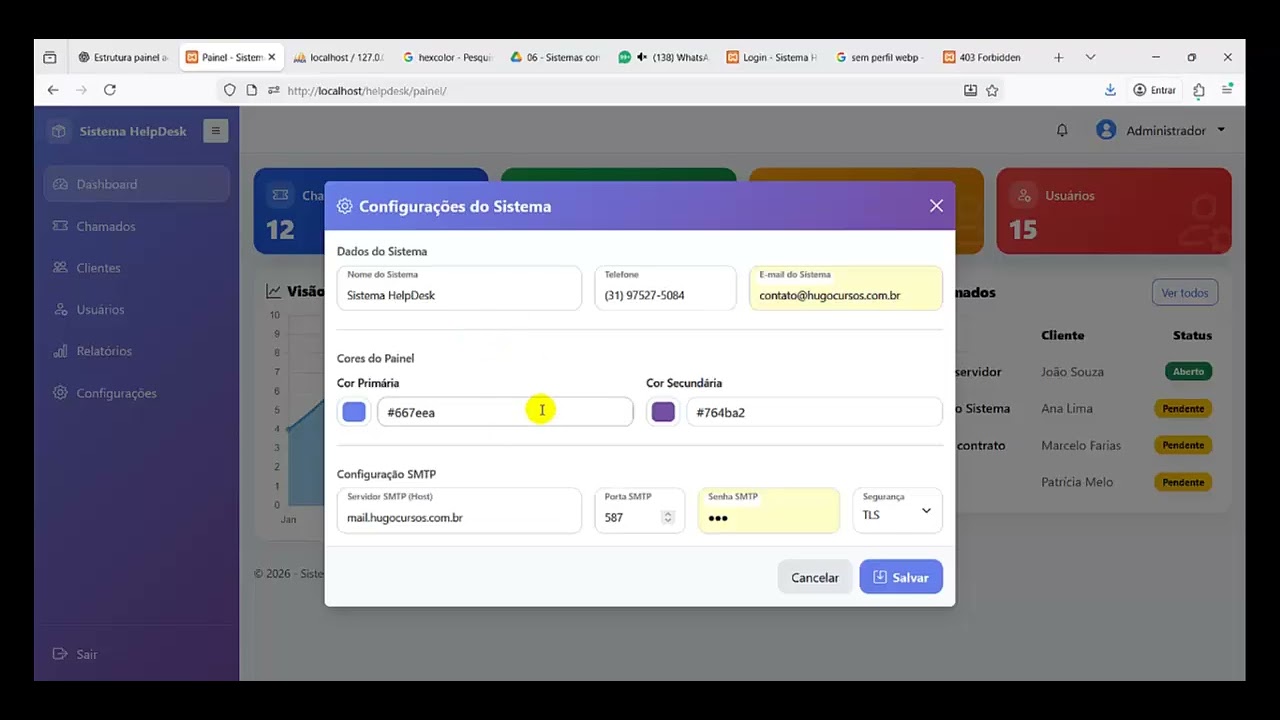Open the secondary color swatch picker
Viewport: 1280px width, 720px height.
(663, 412)
